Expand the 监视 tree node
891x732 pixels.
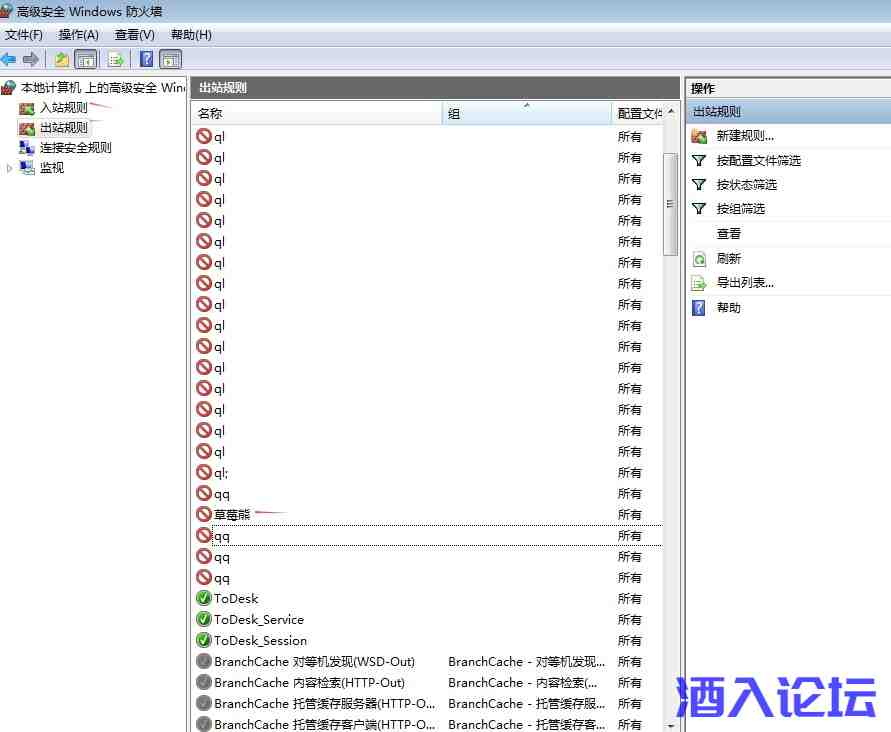click(9, 168)
